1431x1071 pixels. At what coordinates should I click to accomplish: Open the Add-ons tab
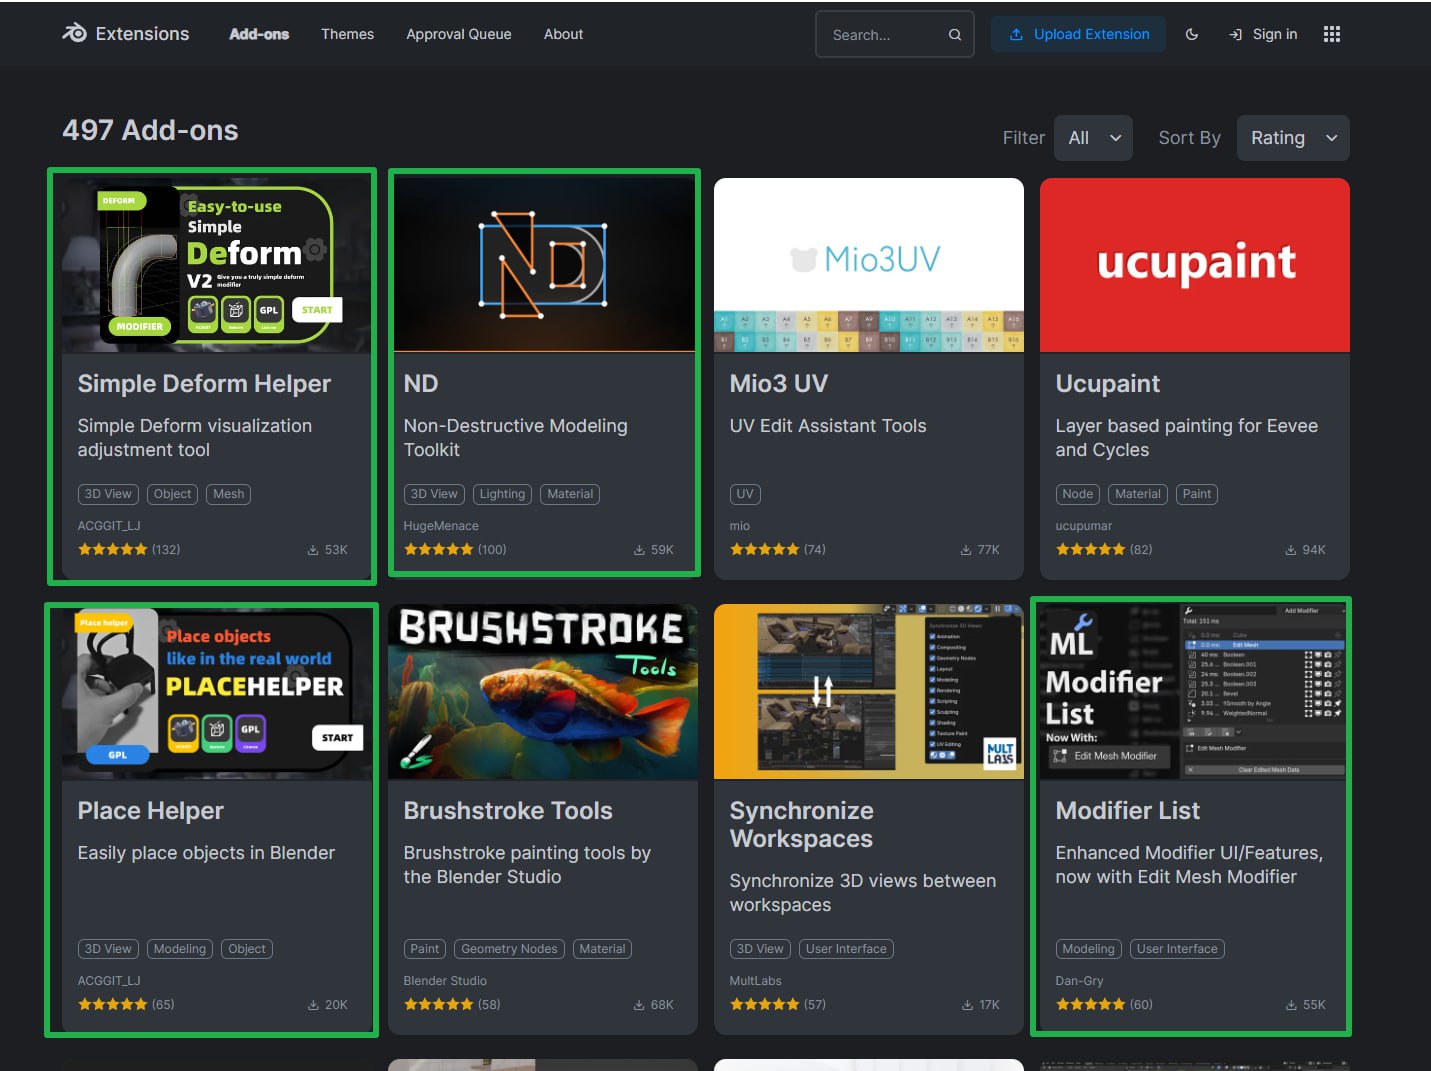[259, 34]
